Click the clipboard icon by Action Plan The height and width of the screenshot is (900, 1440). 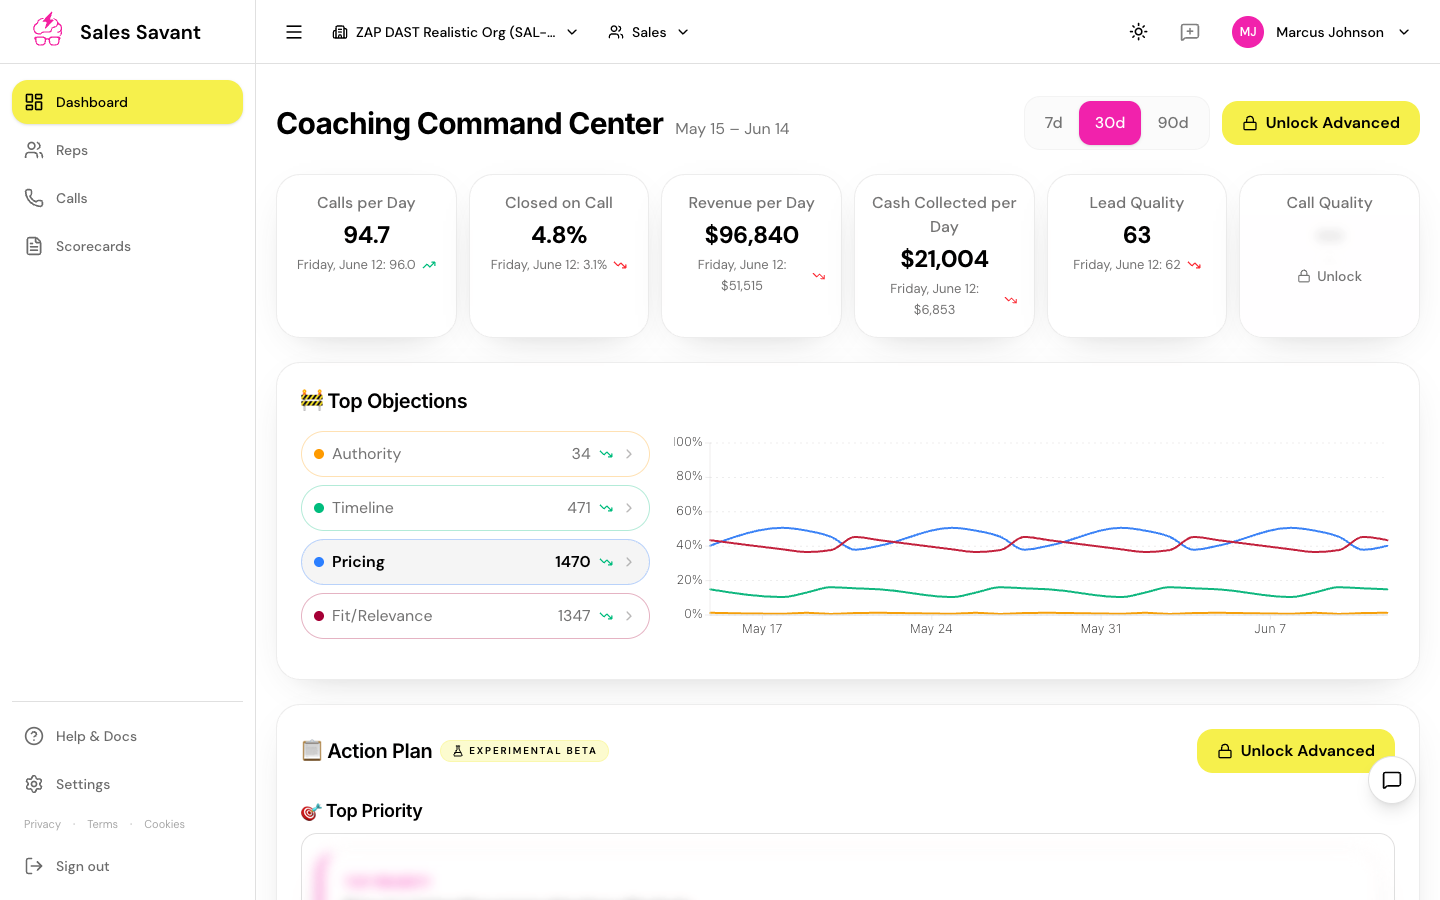click(312, 750)
